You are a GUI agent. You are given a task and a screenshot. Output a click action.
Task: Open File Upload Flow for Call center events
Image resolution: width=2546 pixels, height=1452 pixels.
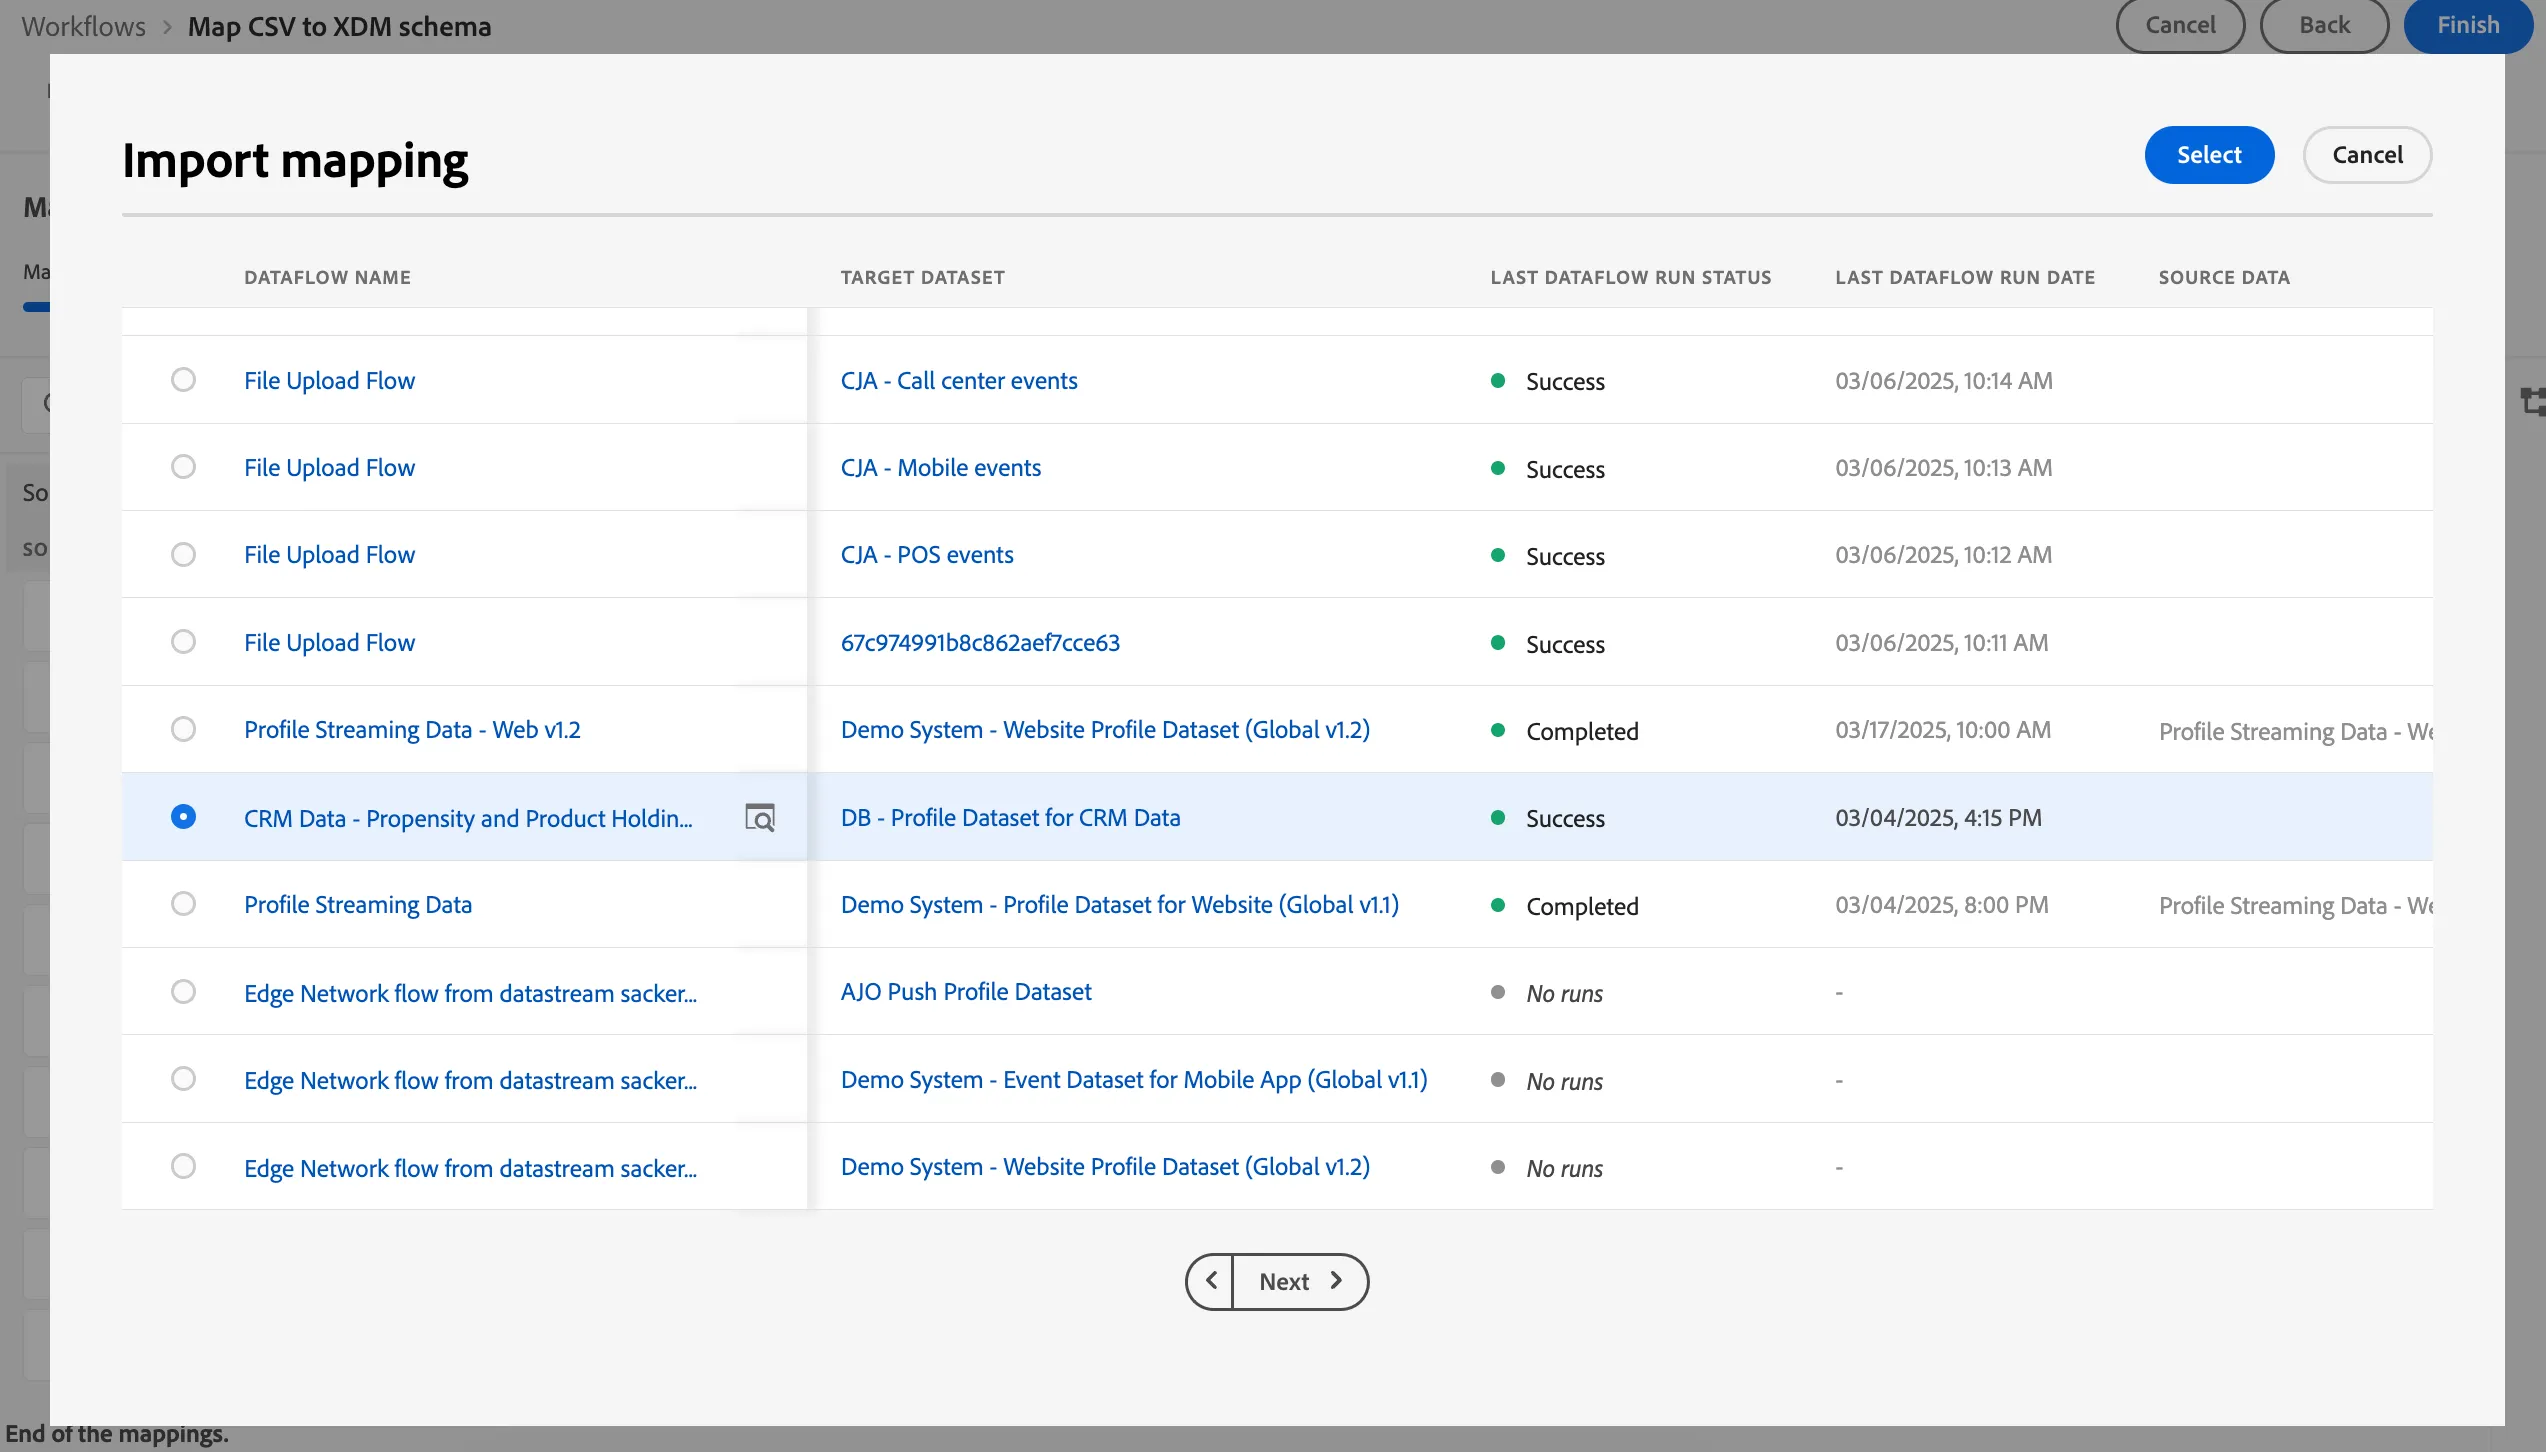pos(329,380)
